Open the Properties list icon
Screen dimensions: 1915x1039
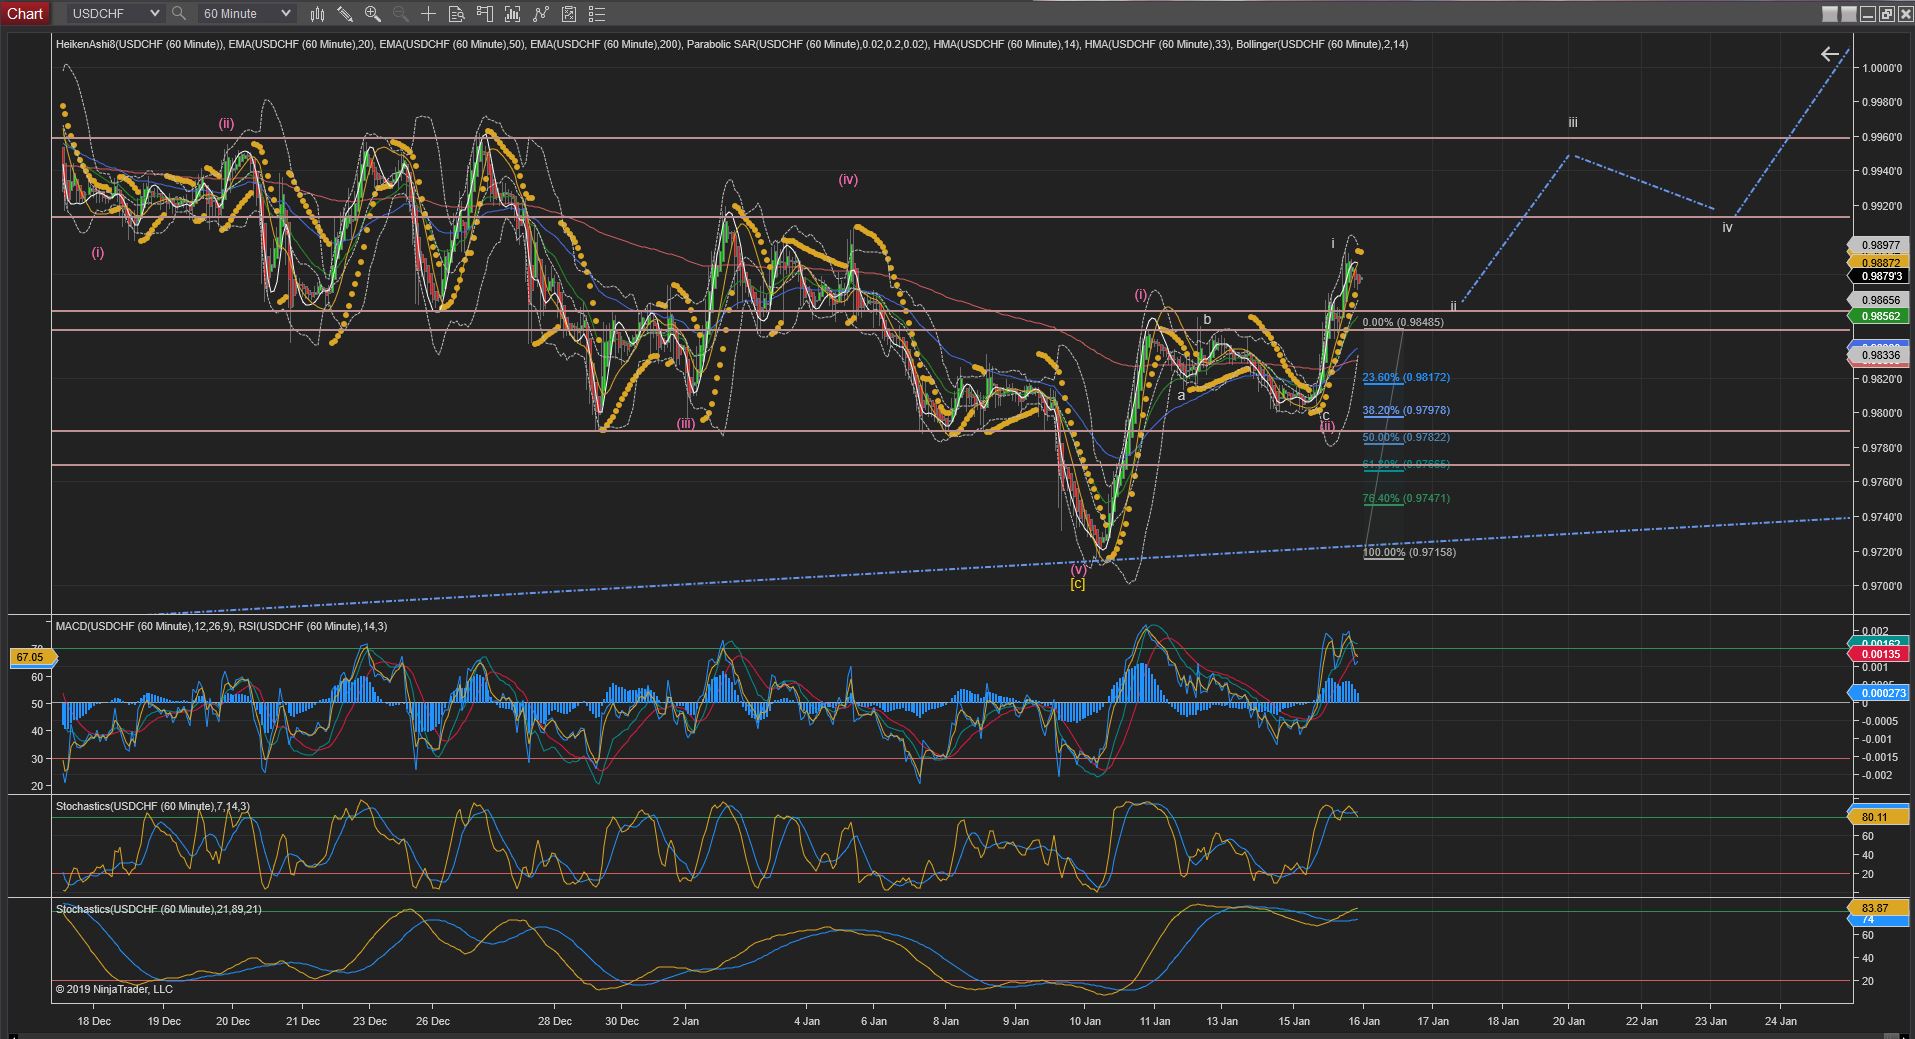coord(598,14)
